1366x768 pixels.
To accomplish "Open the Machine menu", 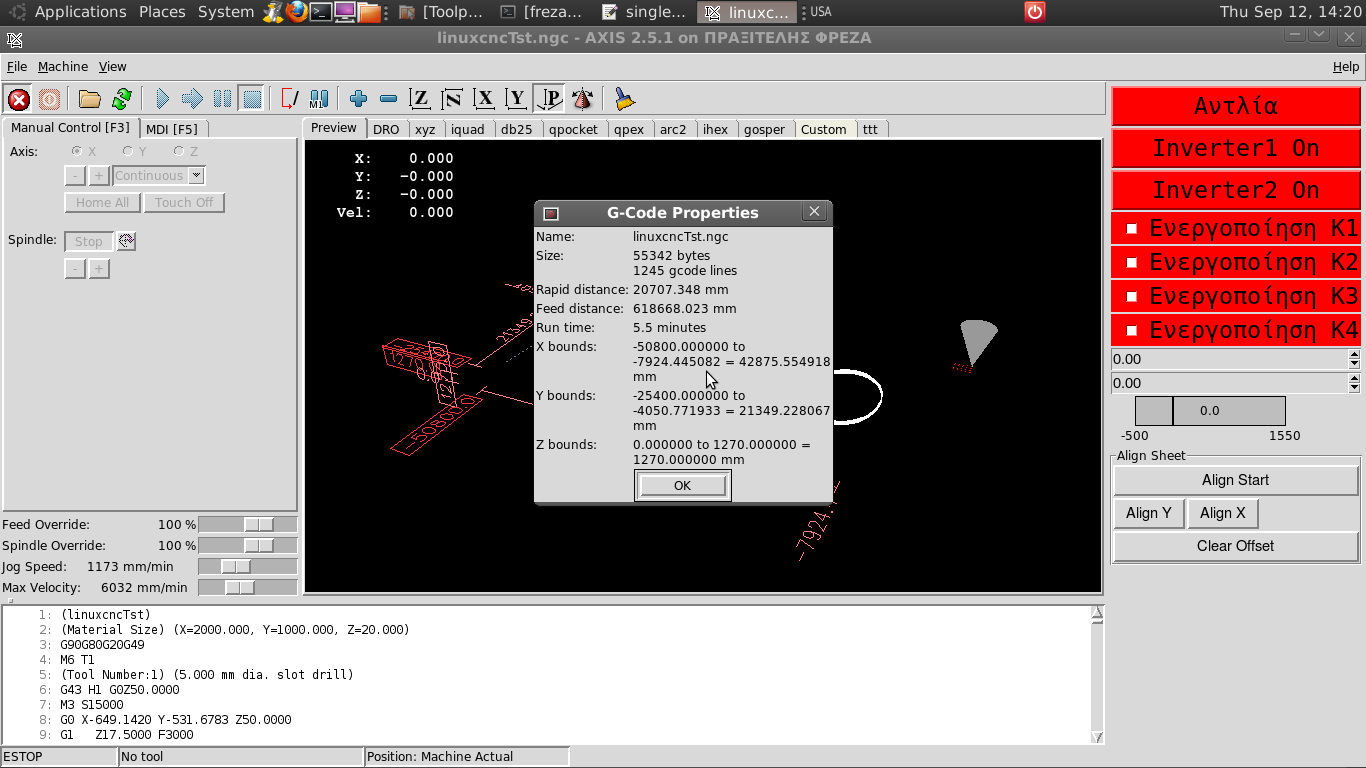I will [63, 66].
